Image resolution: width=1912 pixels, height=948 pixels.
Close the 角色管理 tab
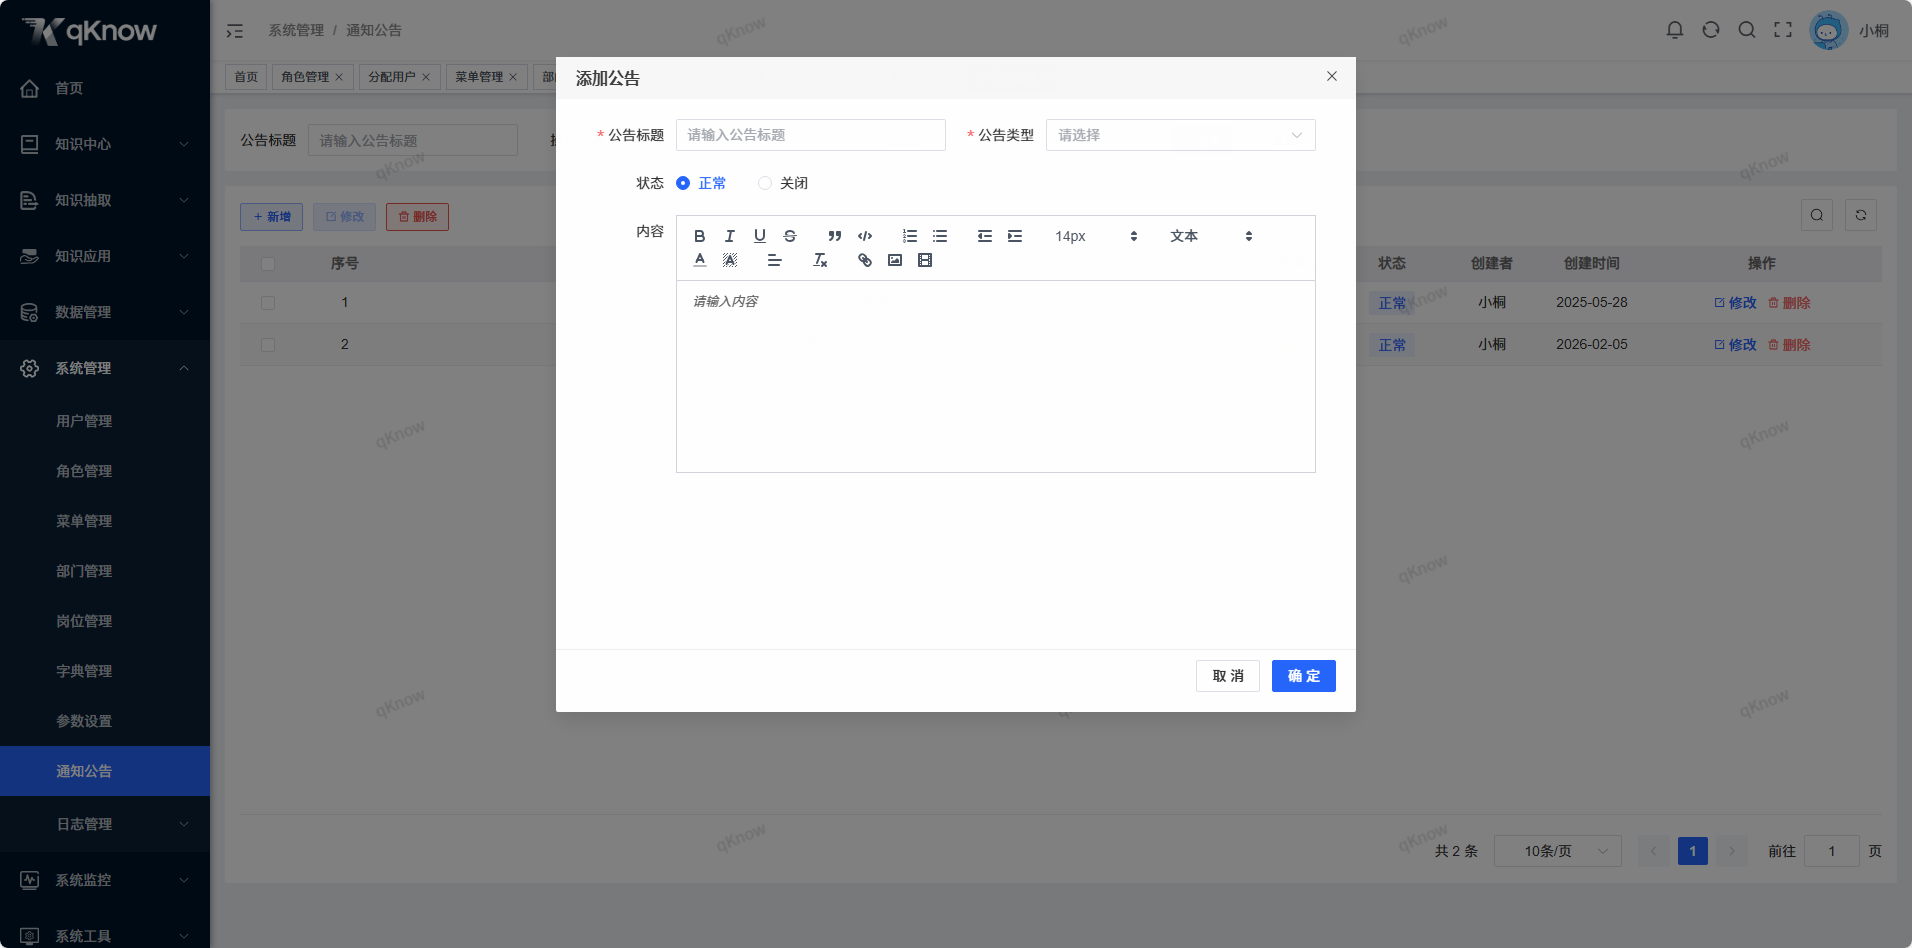click(x=339, y=77)
